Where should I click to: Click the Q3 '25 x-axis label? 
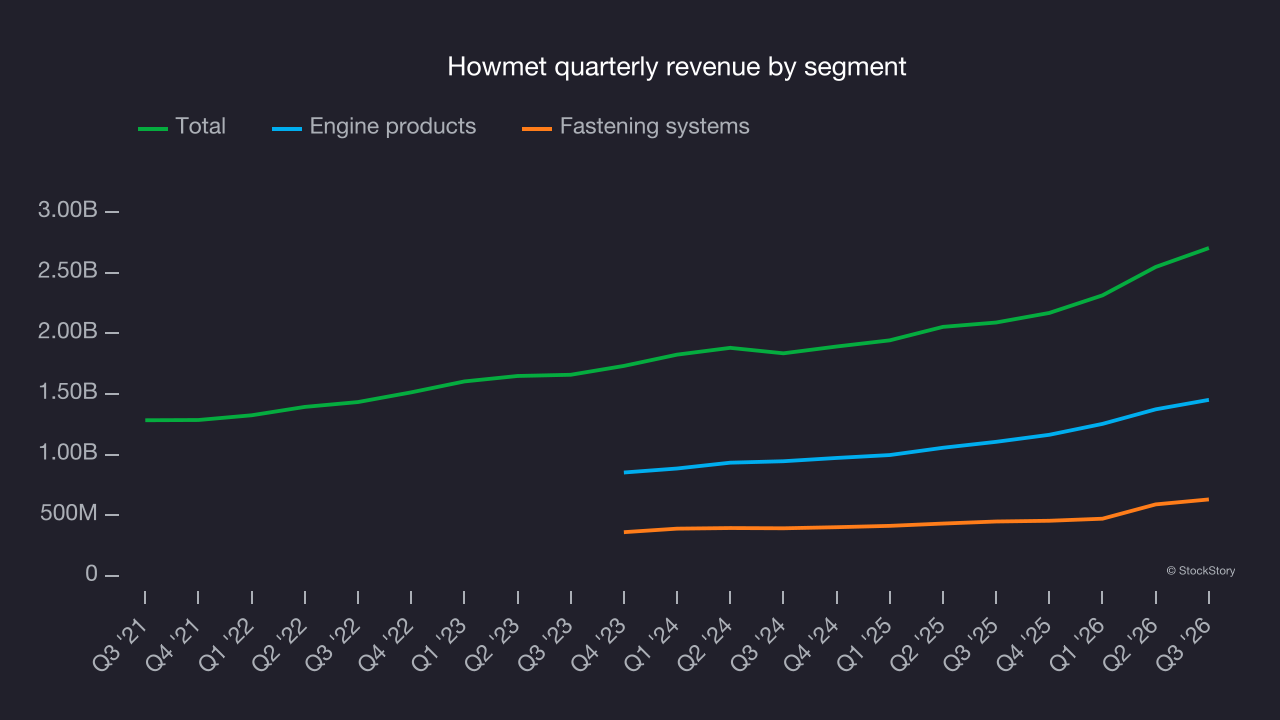971,647
